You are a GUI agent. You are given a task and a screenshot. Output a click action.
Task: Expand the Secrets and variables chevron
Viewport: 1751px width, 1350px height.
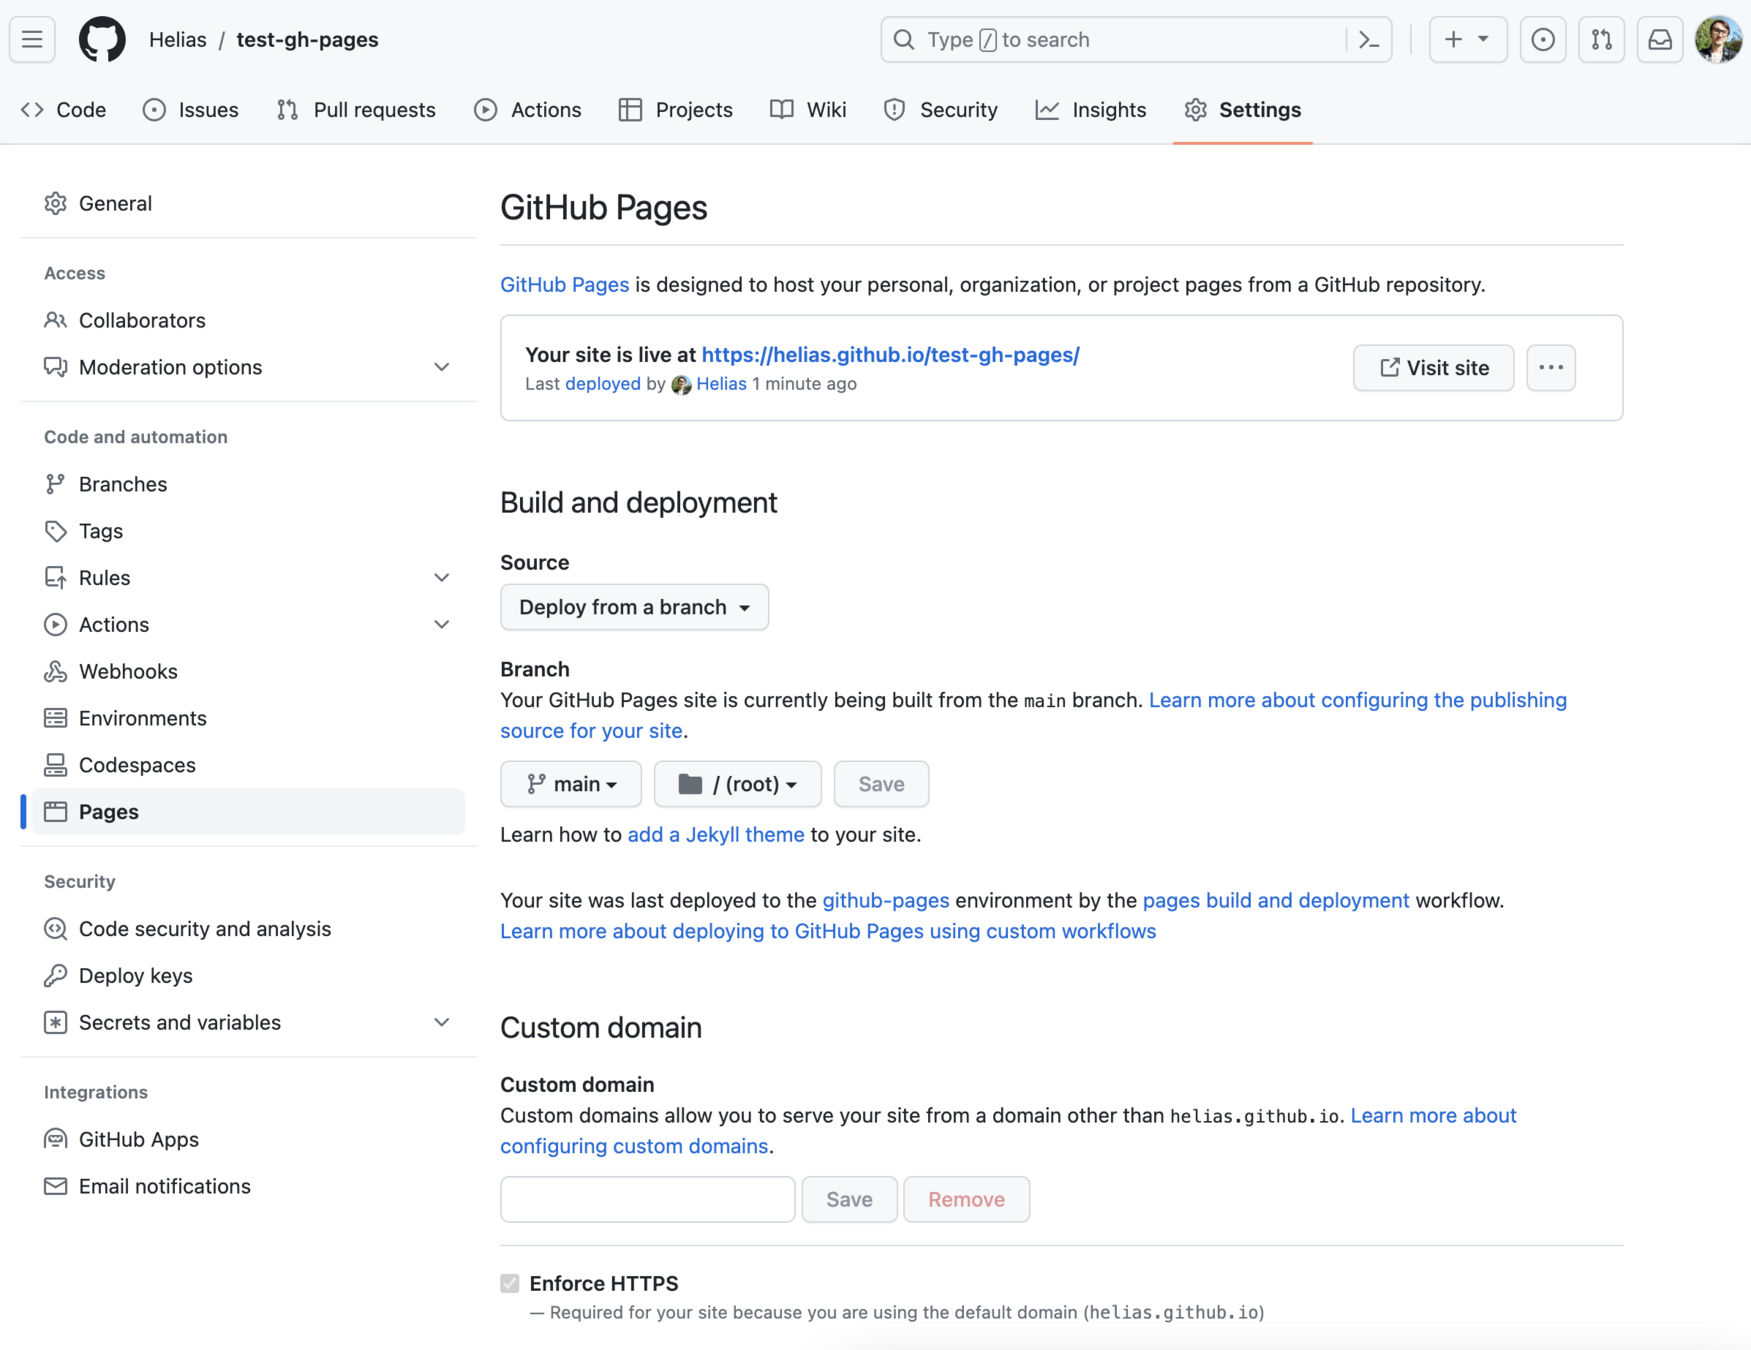(442, 1023)
